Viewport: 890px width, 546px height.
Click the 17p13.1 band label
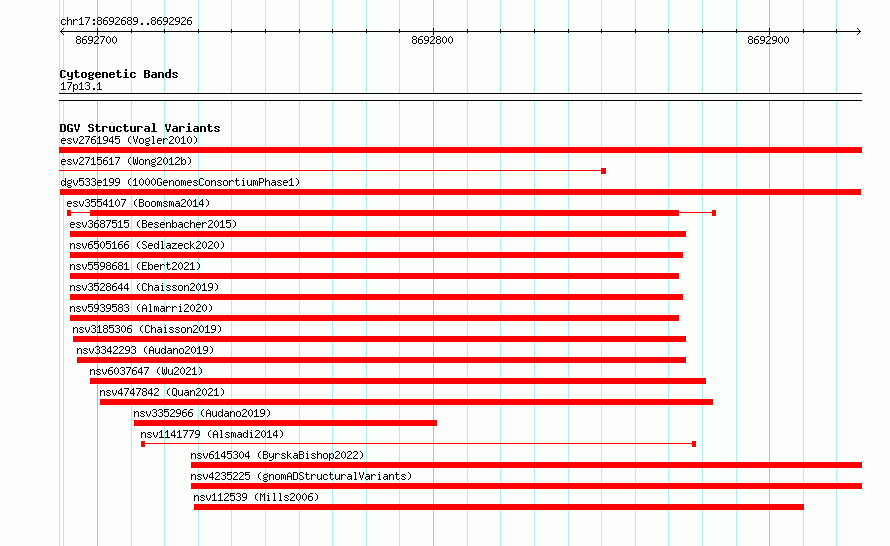(x=81, y=86)
